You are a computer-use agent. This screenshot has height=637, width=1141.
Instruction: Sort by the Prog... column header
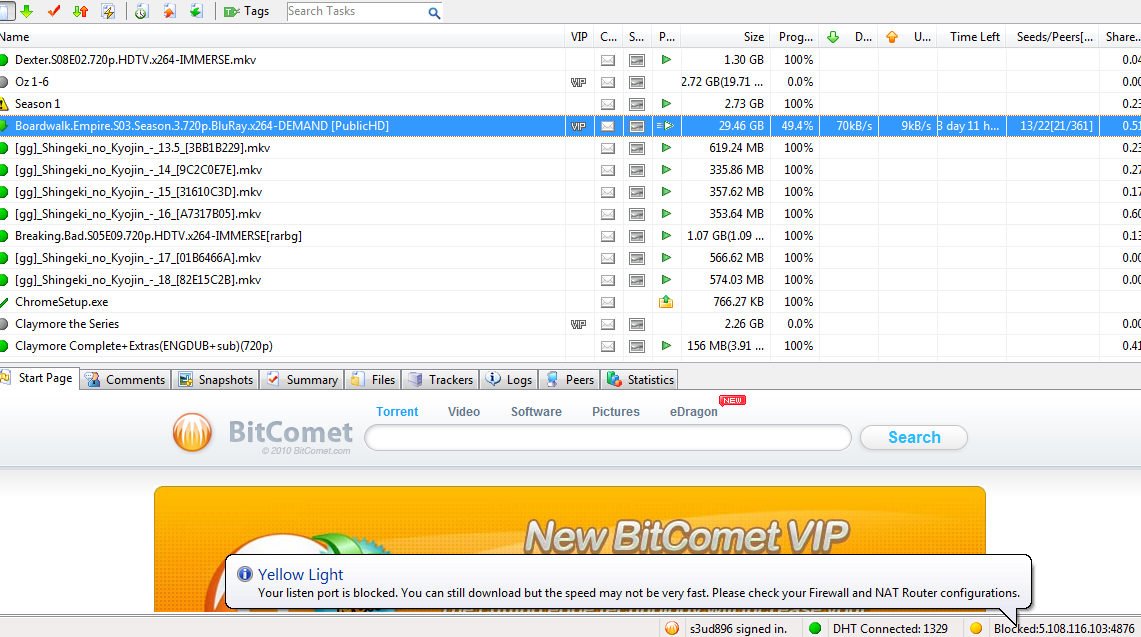click(x=795, y=36)
